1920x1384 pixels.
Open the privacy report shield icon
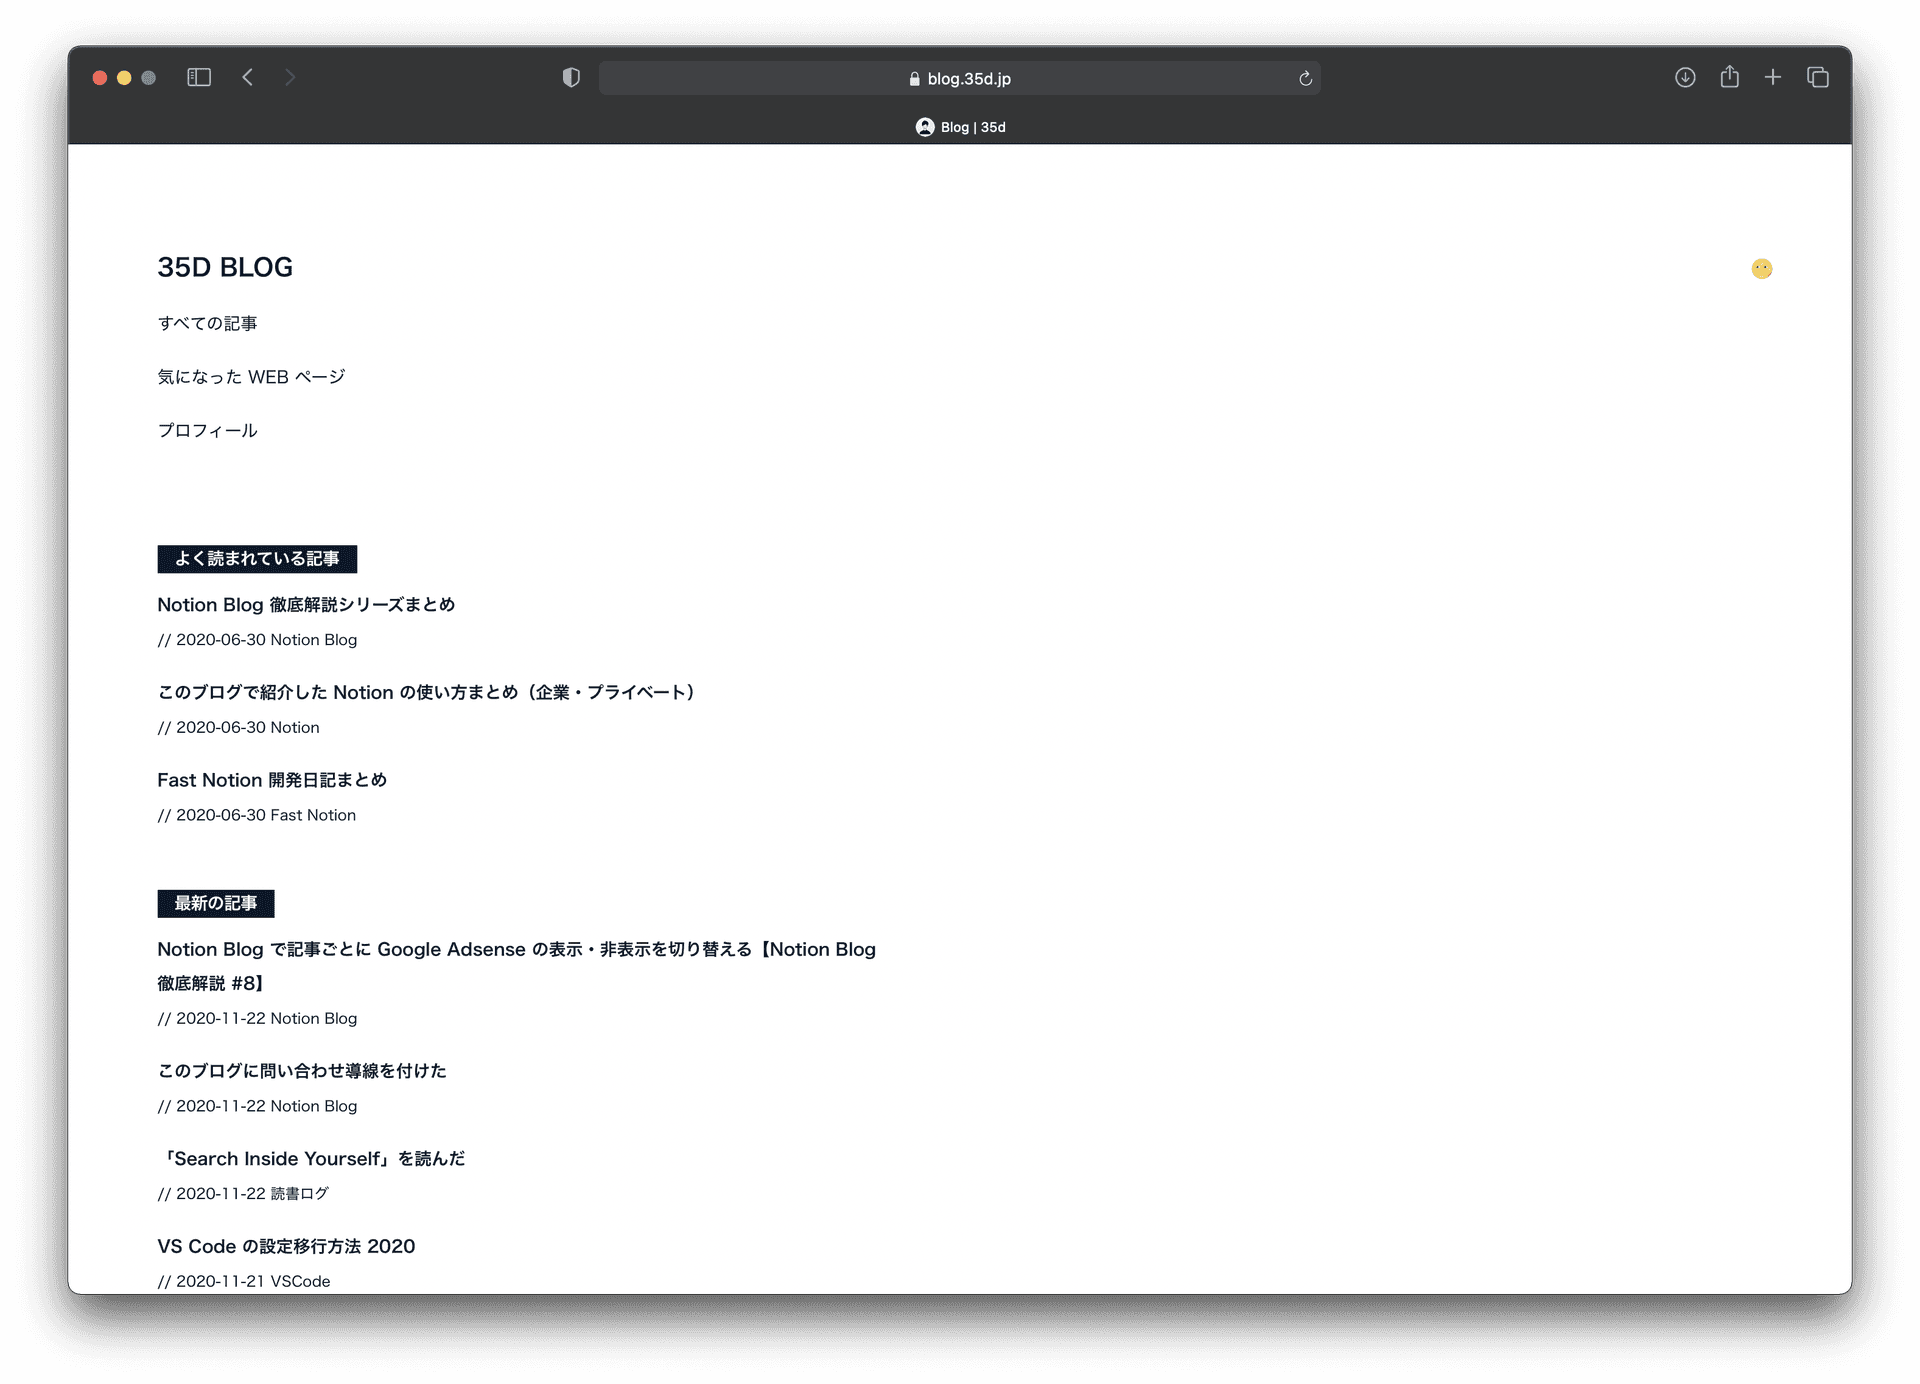[571, 77]
